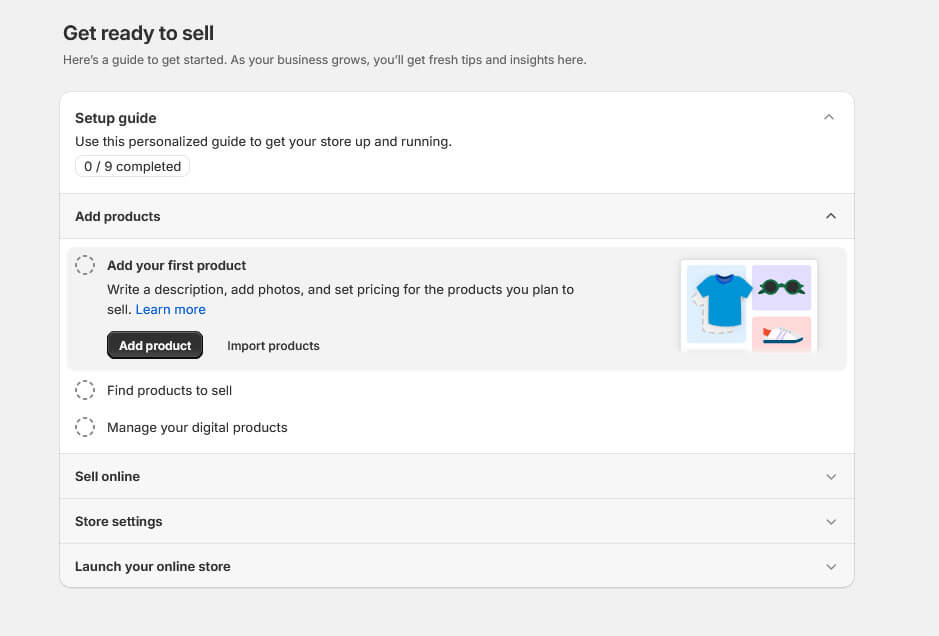
Task: Expand the Store settings chevron
Action: 830,522
